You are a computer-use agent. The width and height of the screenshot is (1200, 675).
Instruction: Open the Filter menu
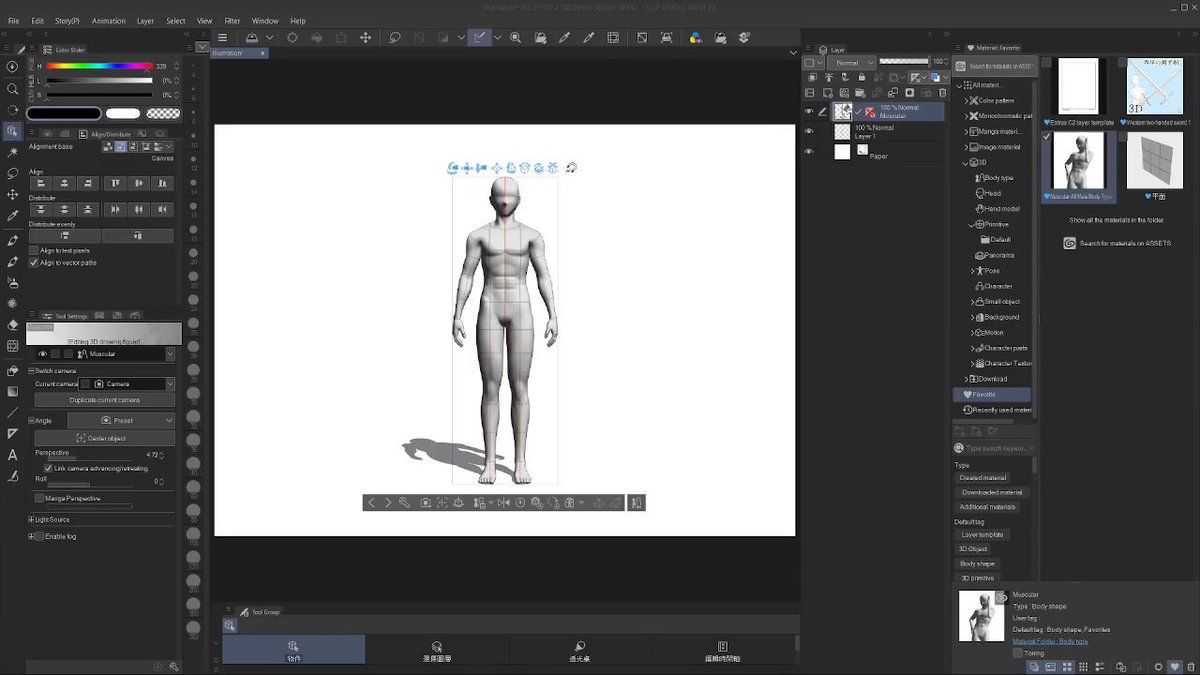click(232, 20)
